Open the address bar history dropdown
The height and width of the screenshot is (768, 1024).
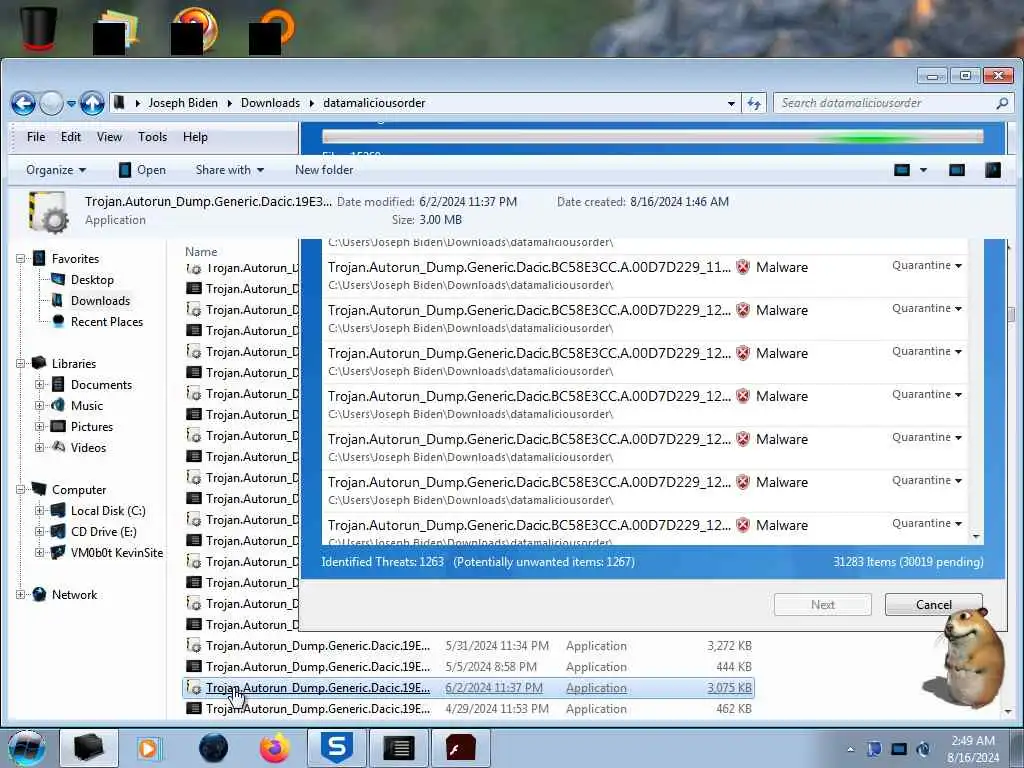pos(731,103)
